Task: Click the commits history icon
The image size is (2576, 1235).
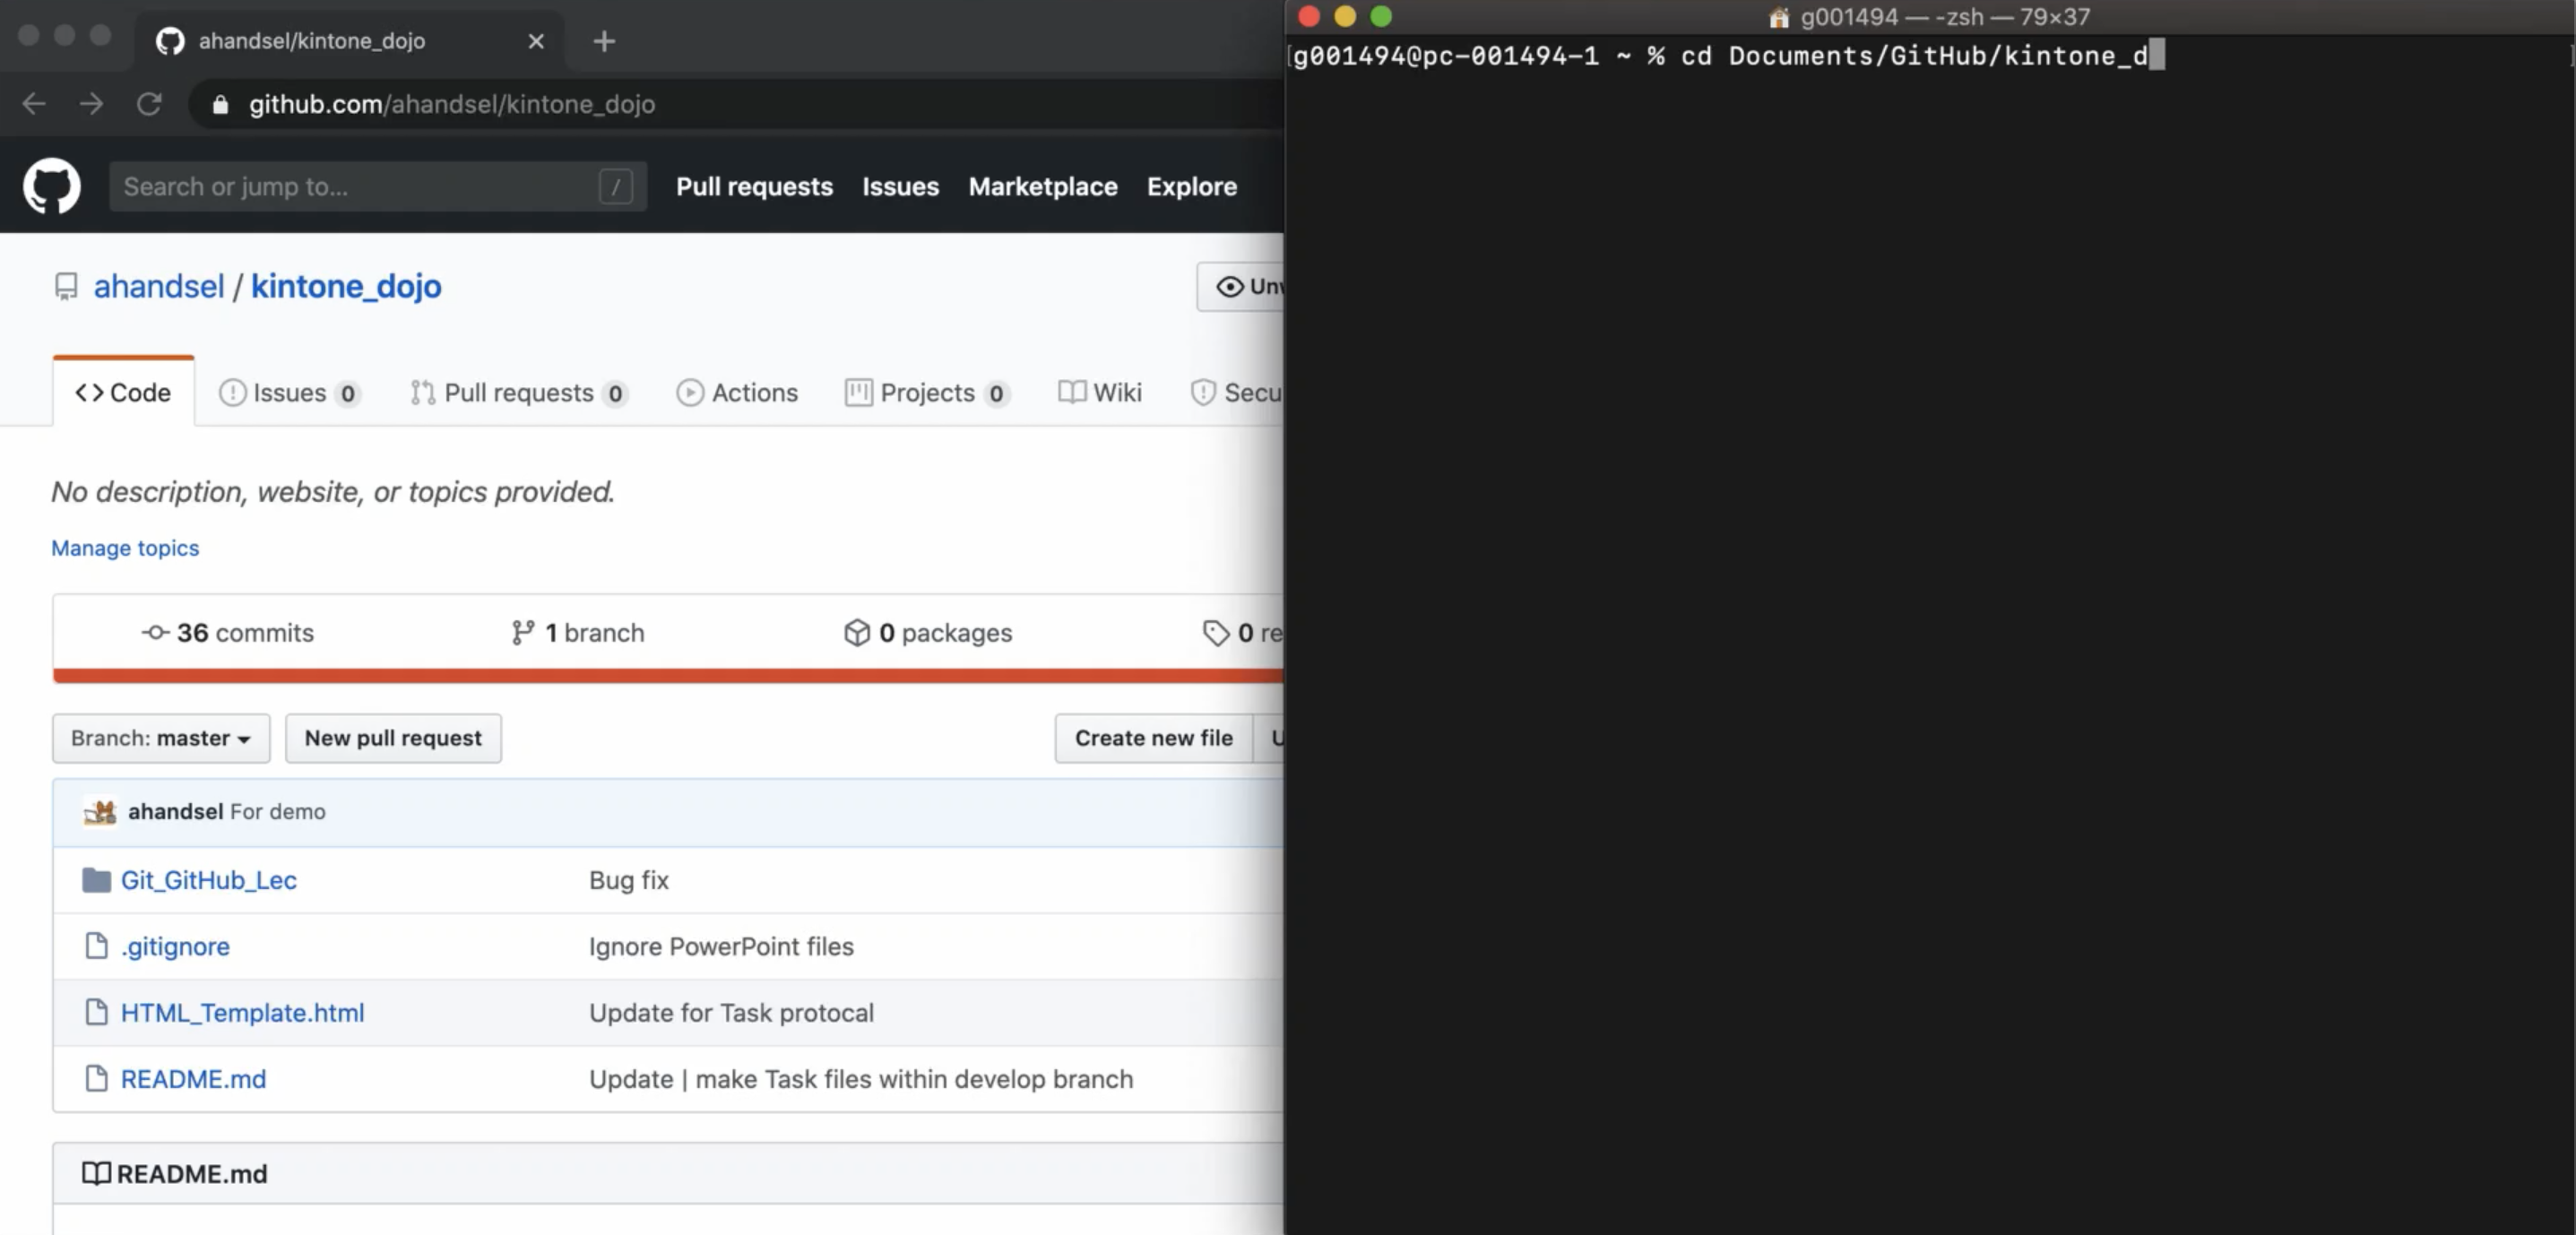Action: coord(155,632)
